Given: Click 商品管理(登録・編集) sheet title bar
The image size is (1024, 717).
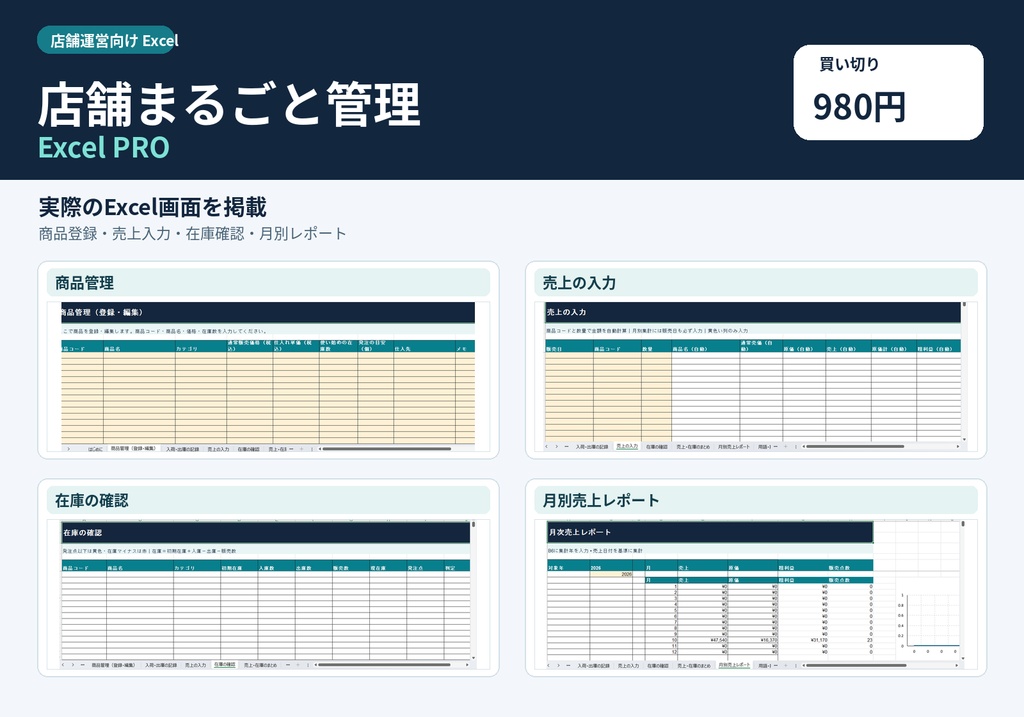Looking at the screenshot, I should (x=268, y=312).
